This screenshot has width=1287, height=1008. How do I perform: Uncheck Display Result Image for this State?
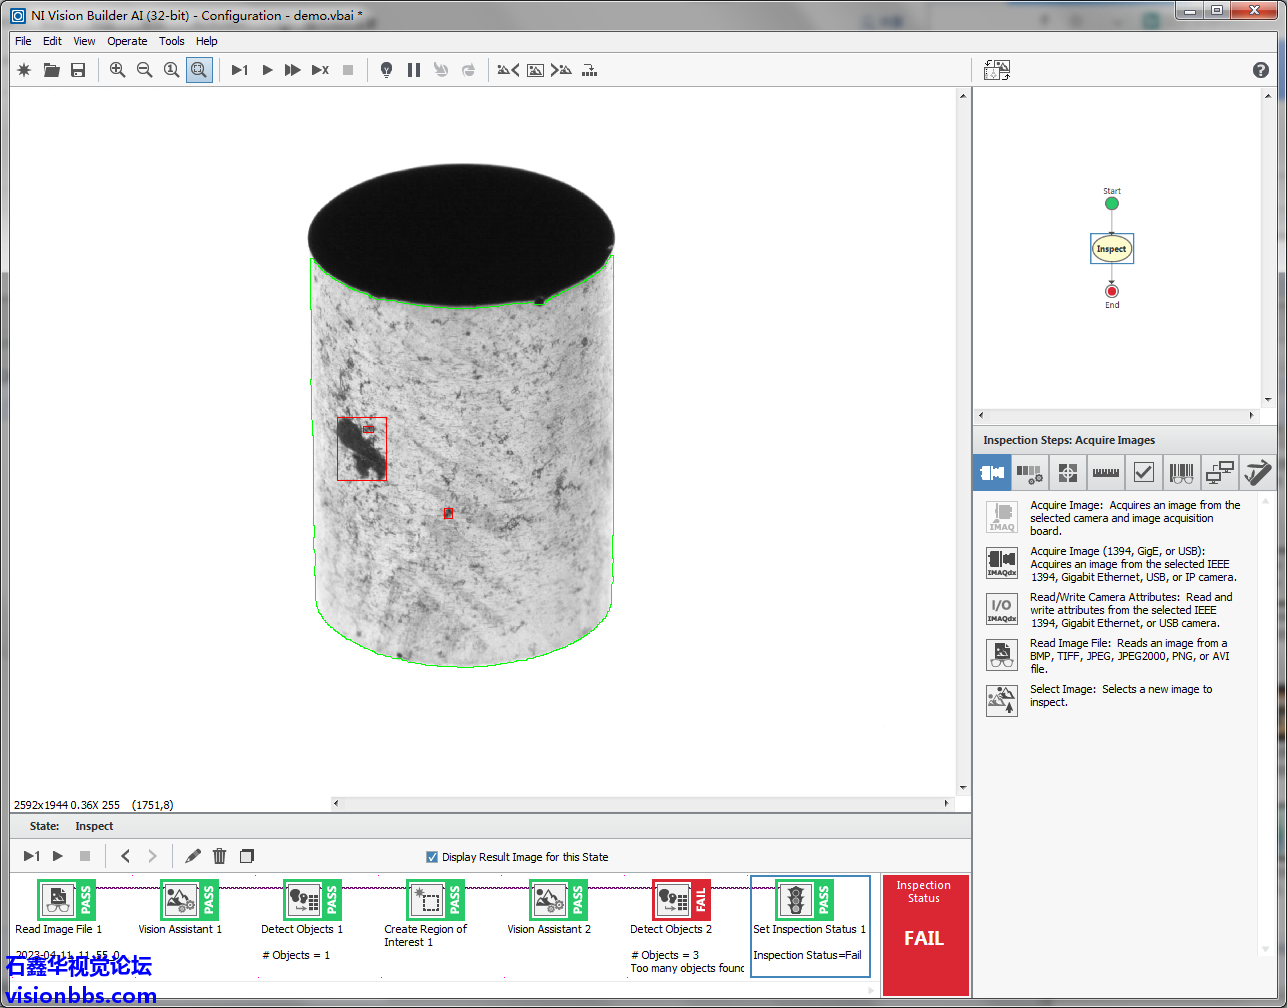(432, 857)
